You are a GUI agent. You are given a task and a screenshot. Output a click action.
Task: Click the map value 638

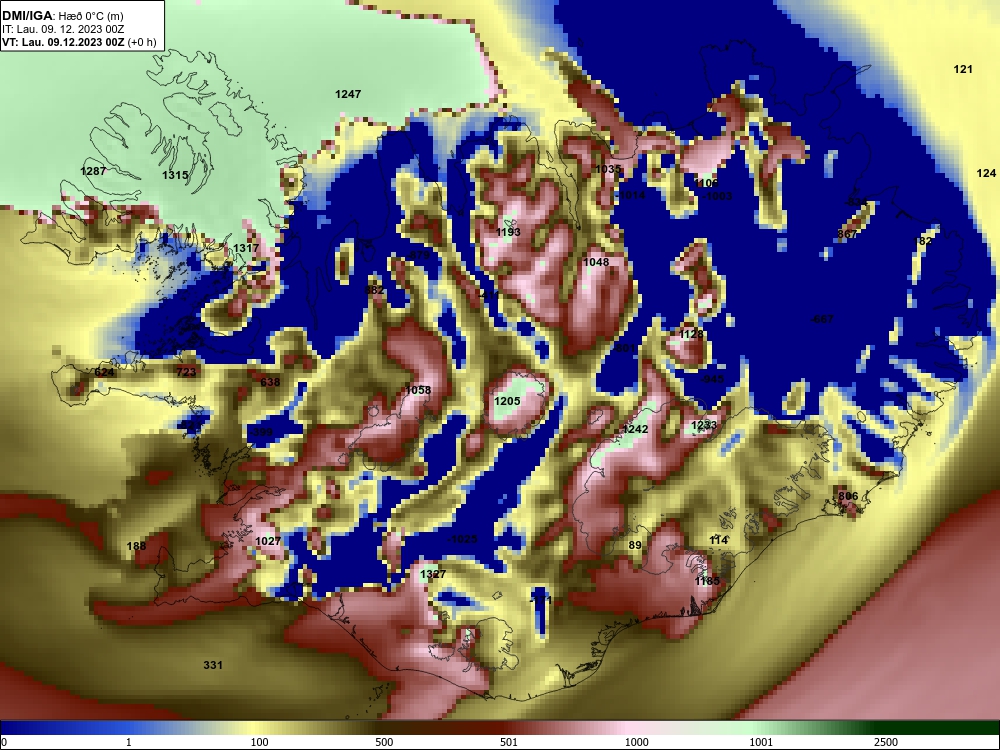(x=270, y=382)
